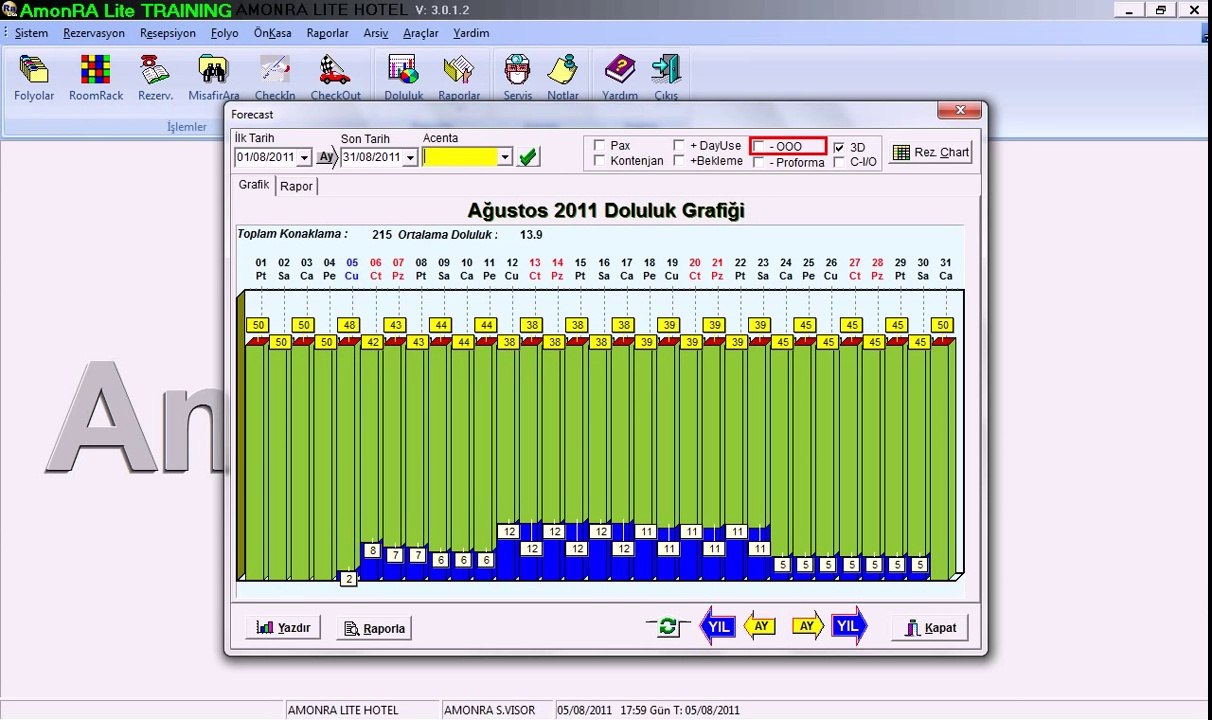Click the yellow Acenta input field

tap(460, 157)
